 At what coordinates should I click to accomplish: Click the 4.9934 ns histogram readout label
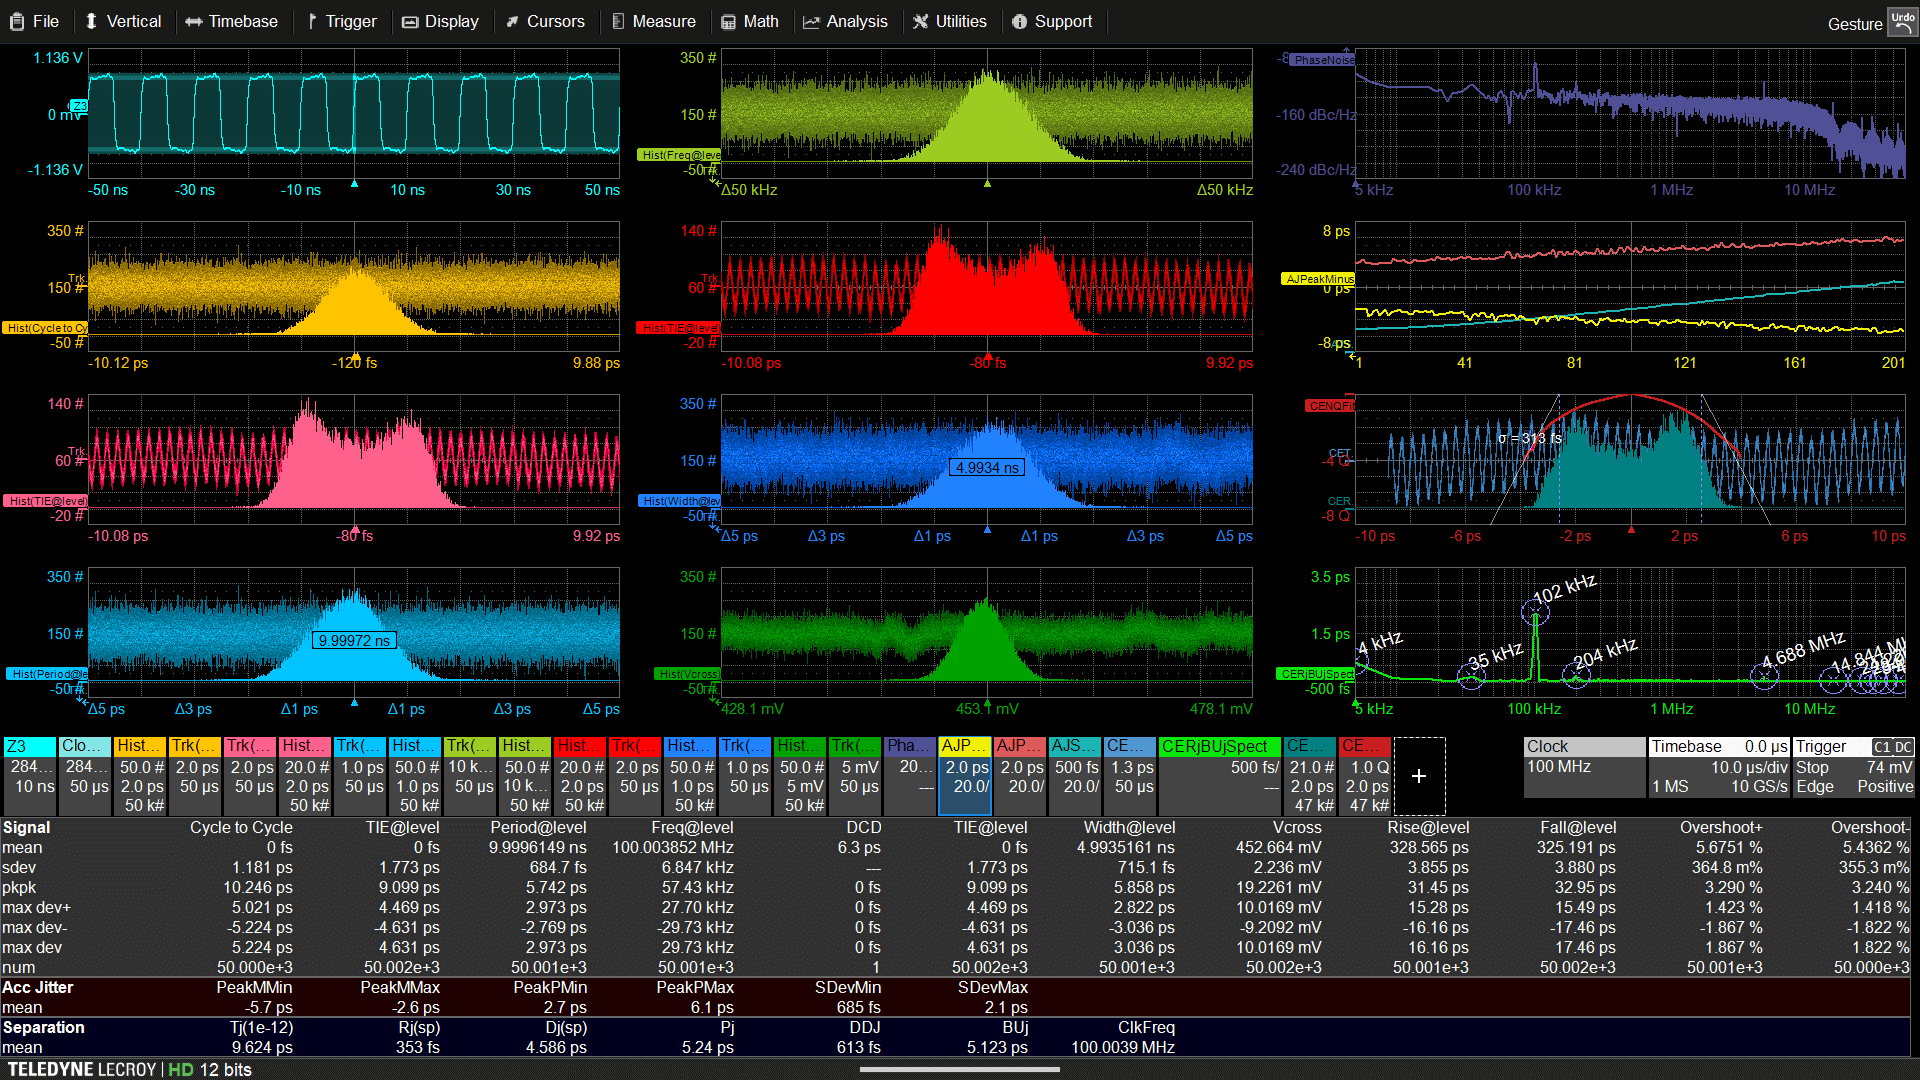(986, 467)
